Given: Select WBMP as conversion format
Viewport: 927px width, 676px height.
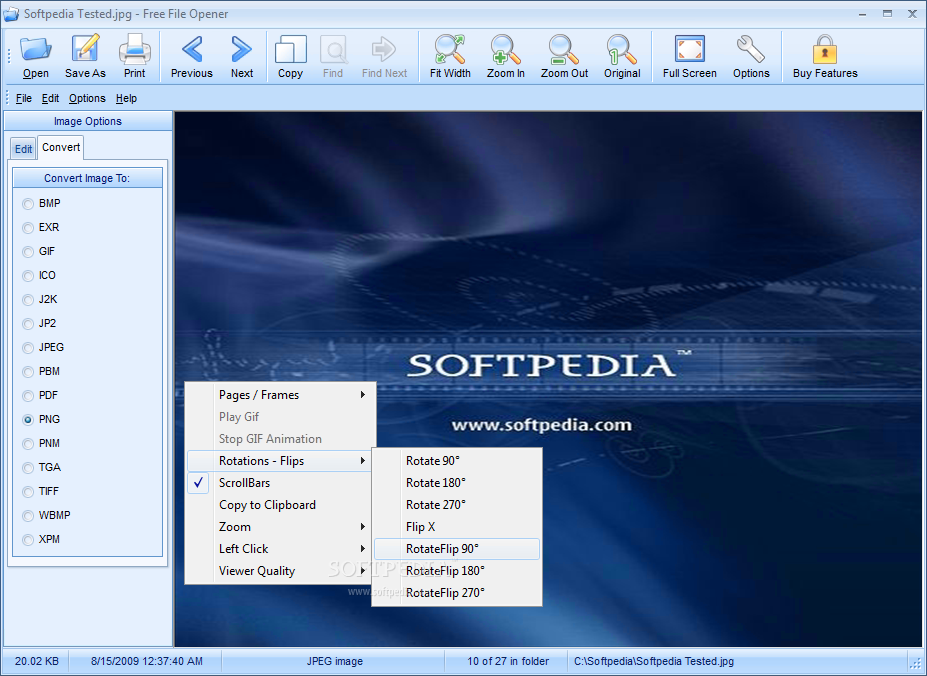Looking at the screenshot, I should (x=28, y=516).
